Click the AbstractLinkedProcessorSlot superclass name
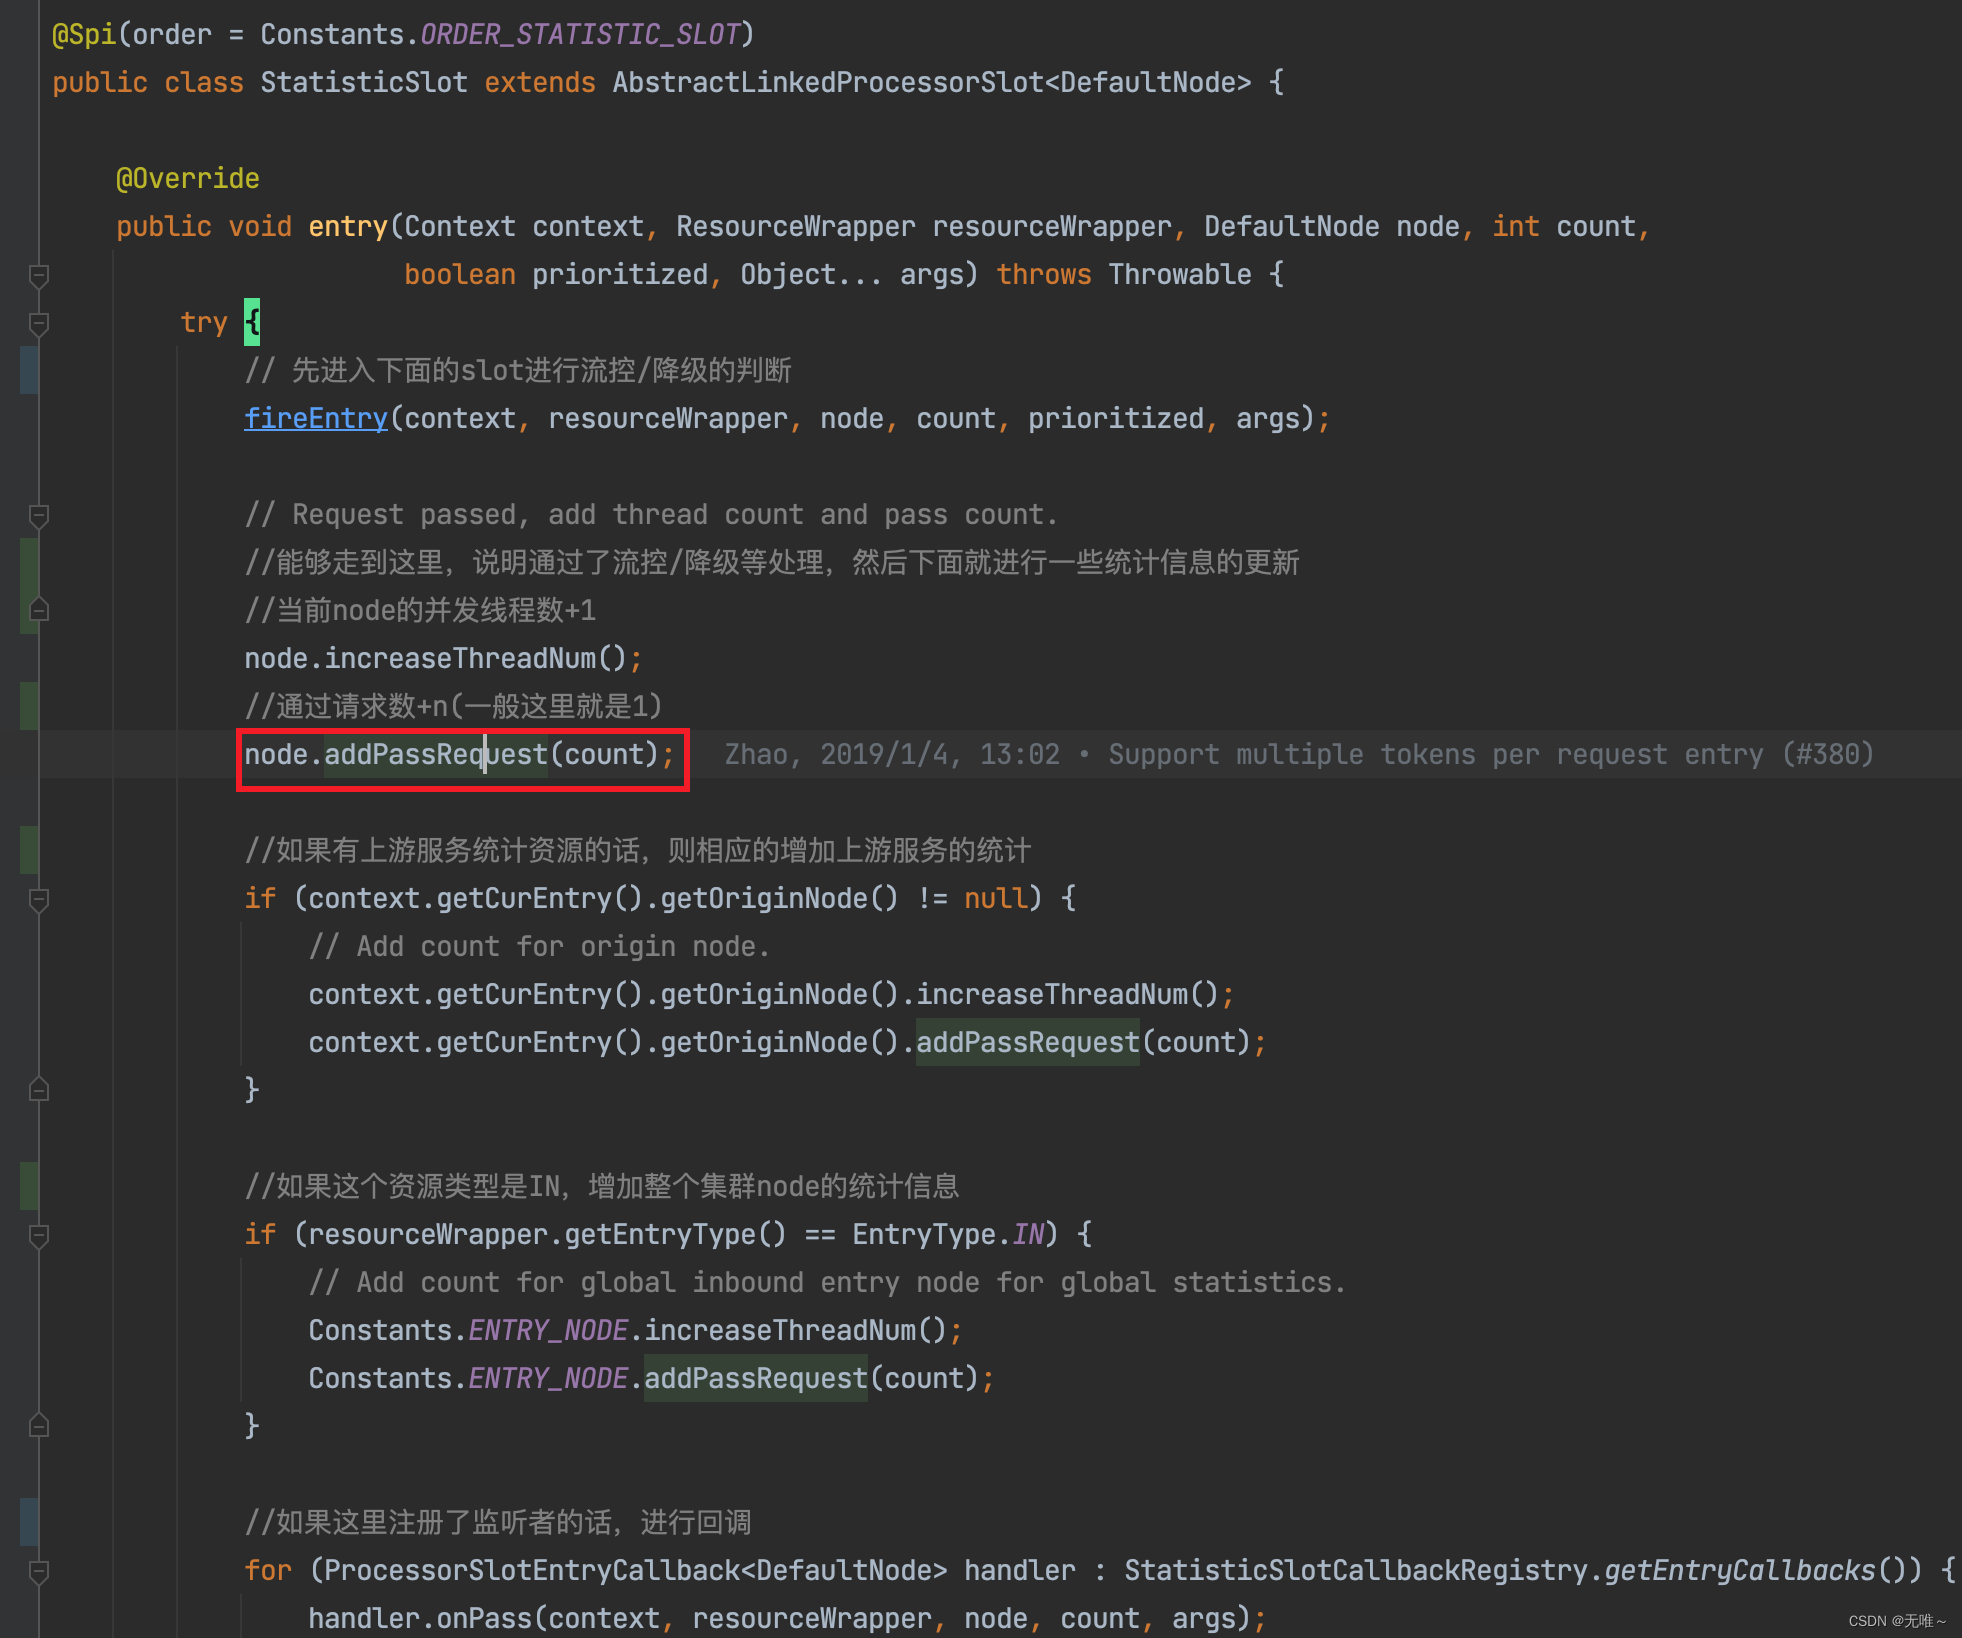This screenshot has height=1638, width=1962. tap(828, 82)
